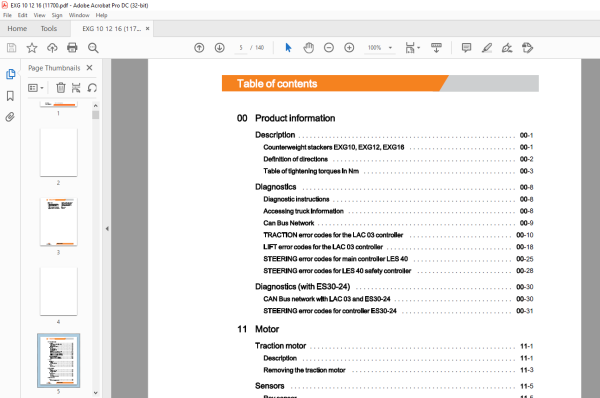Go to previous page with the up arrow
Viewport: 600px width, 398px height.
[x=199, y=48]
